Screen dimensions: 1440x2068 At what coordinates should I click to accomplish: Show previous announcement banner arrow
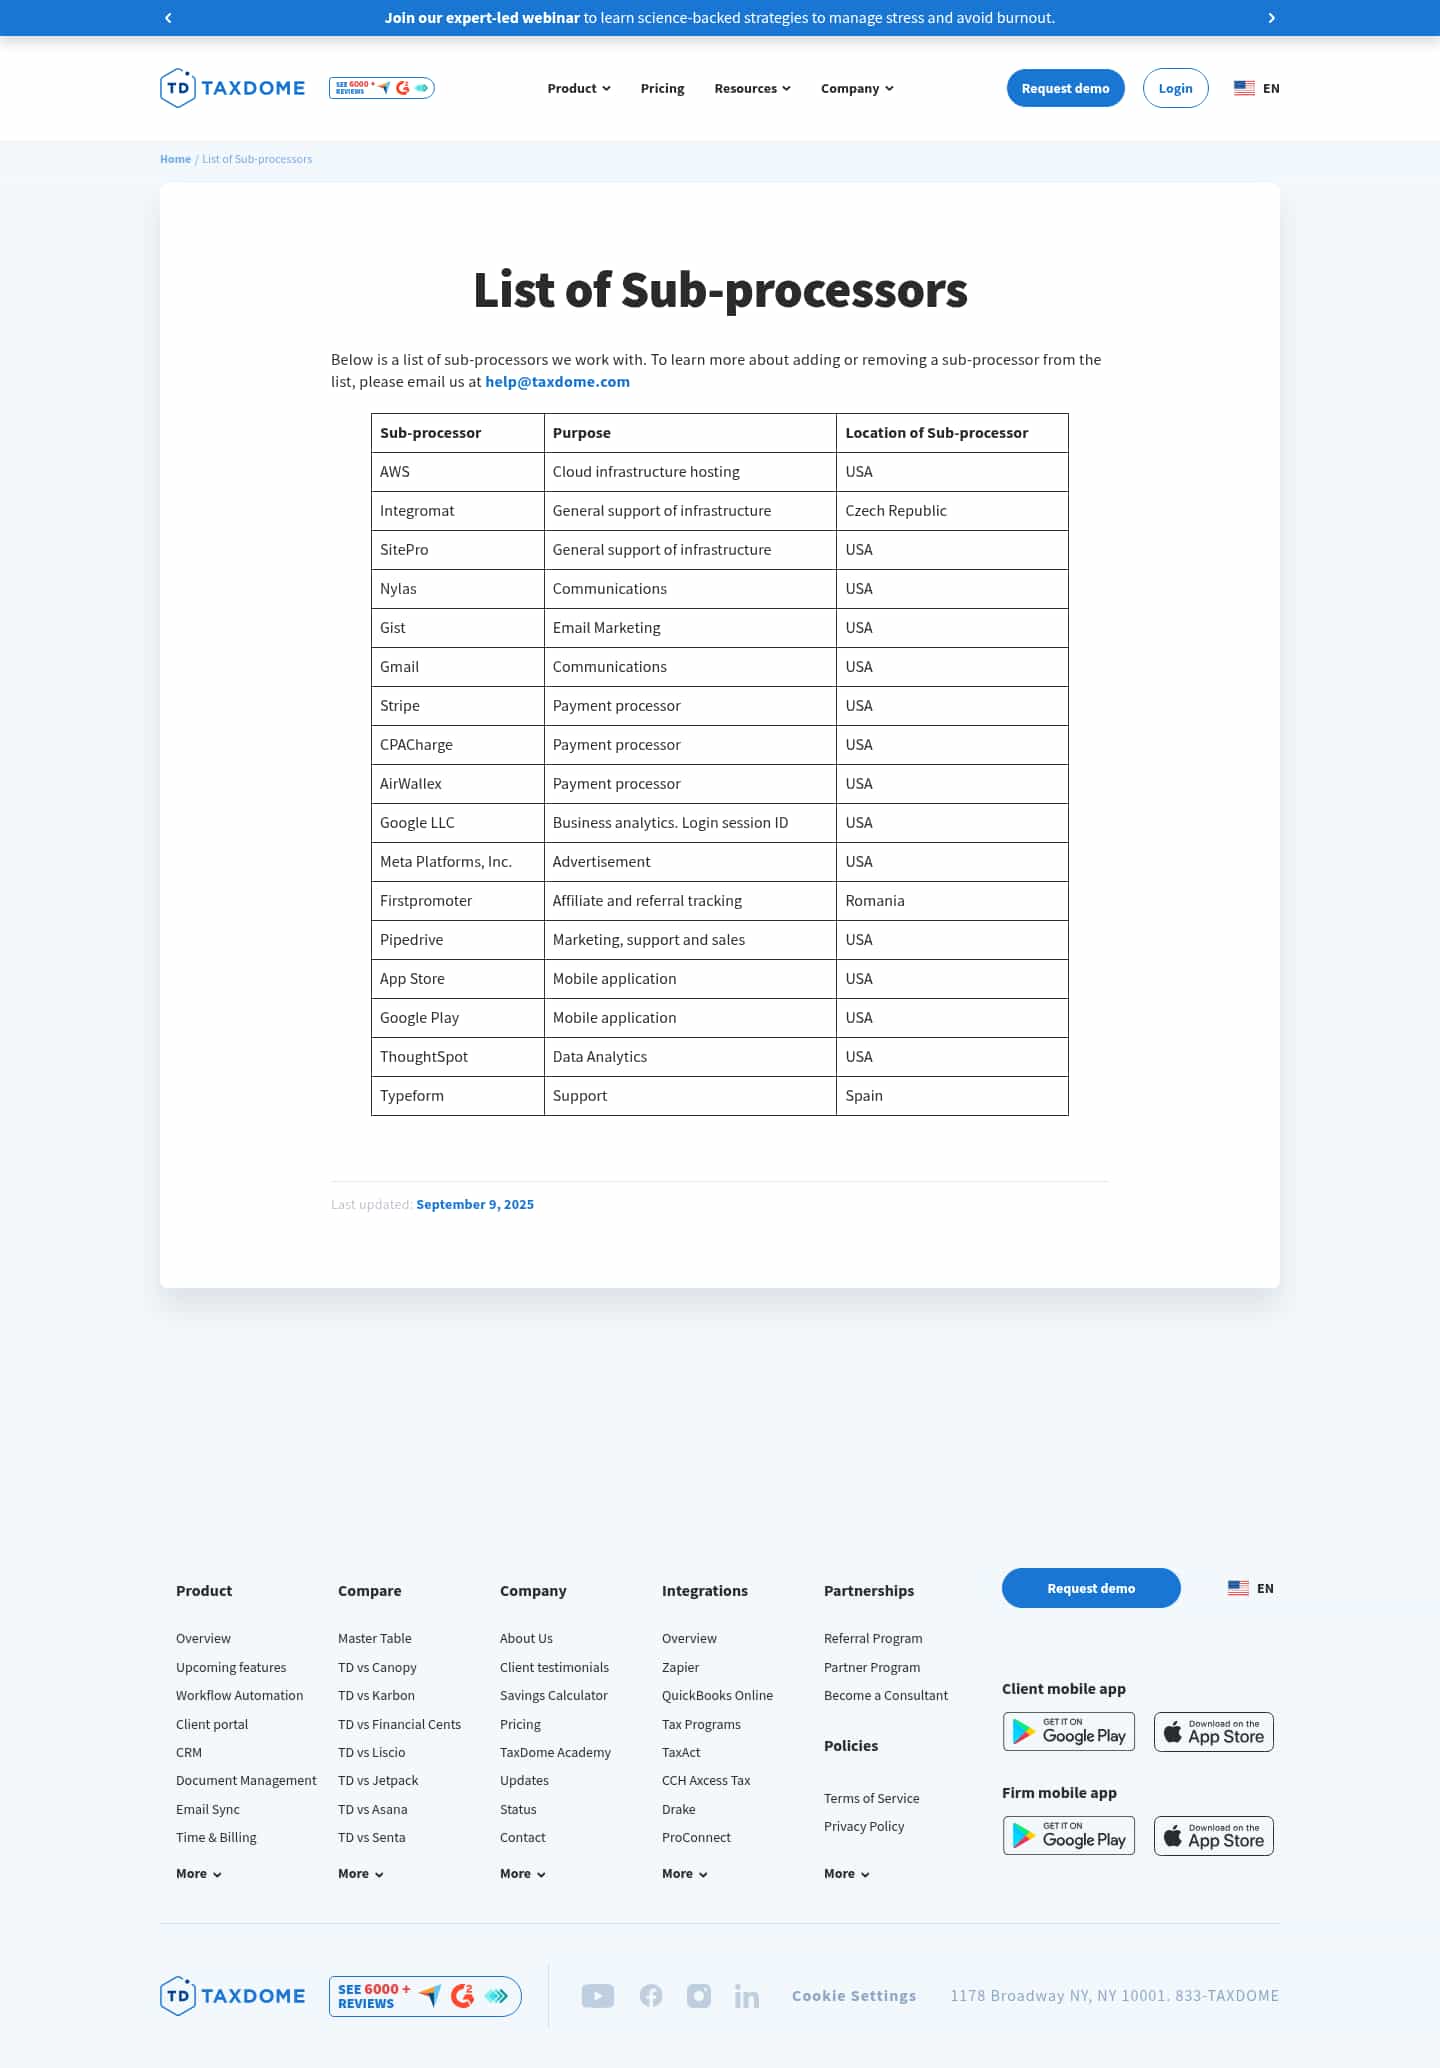pos(168,18)
